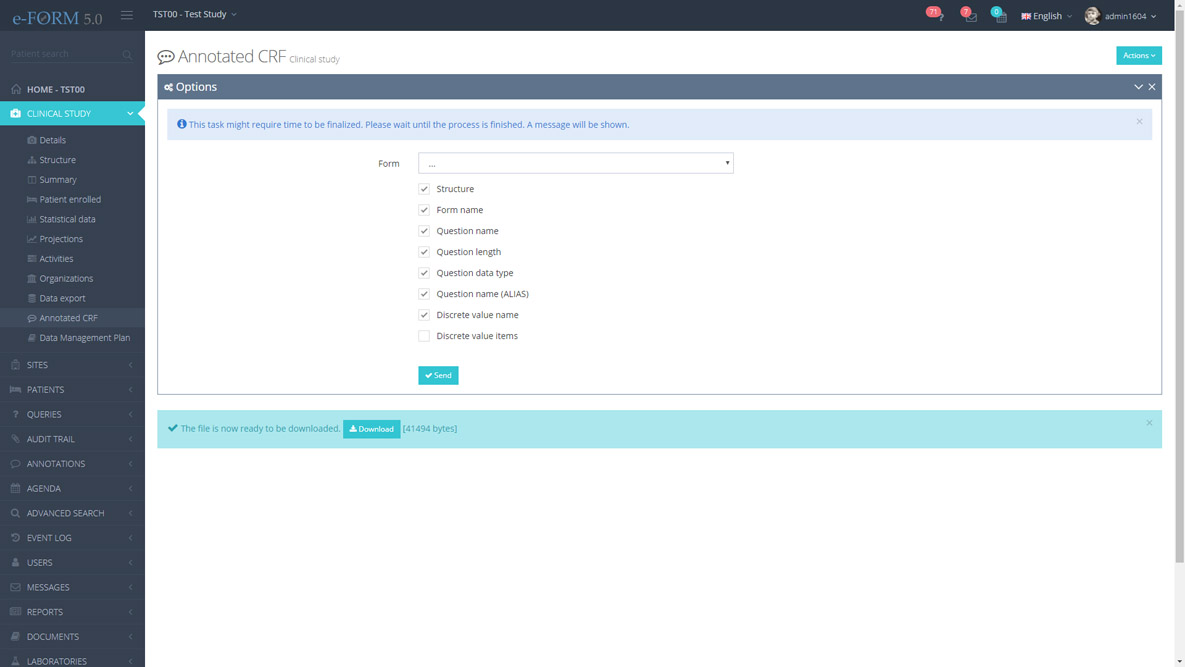Image resolution: width=1185 pixels, height=667 pixels.
Task: Click the hamburger menu icon in header
Action: (x=127, y=15)
